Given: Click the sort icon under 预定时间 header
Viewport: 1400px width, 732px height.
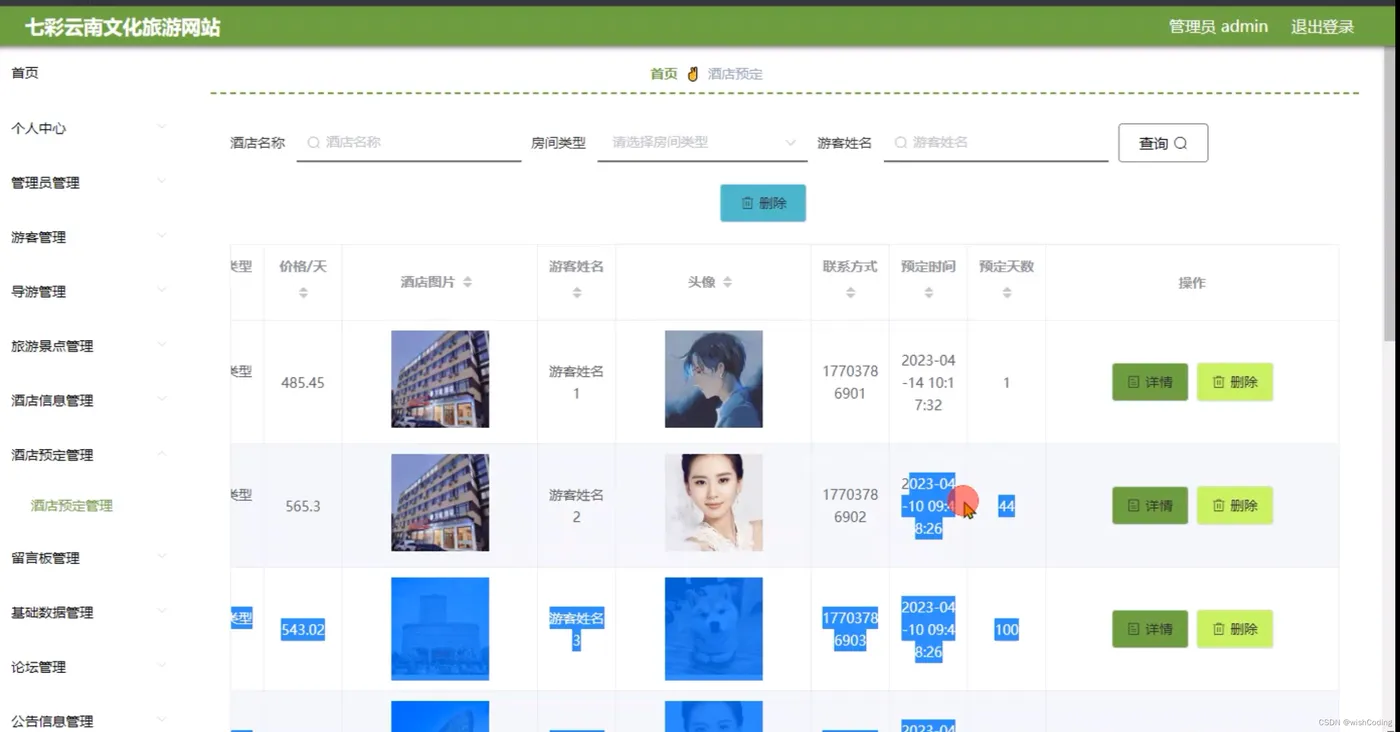Looking at the screenshot, I should [928, 293].
